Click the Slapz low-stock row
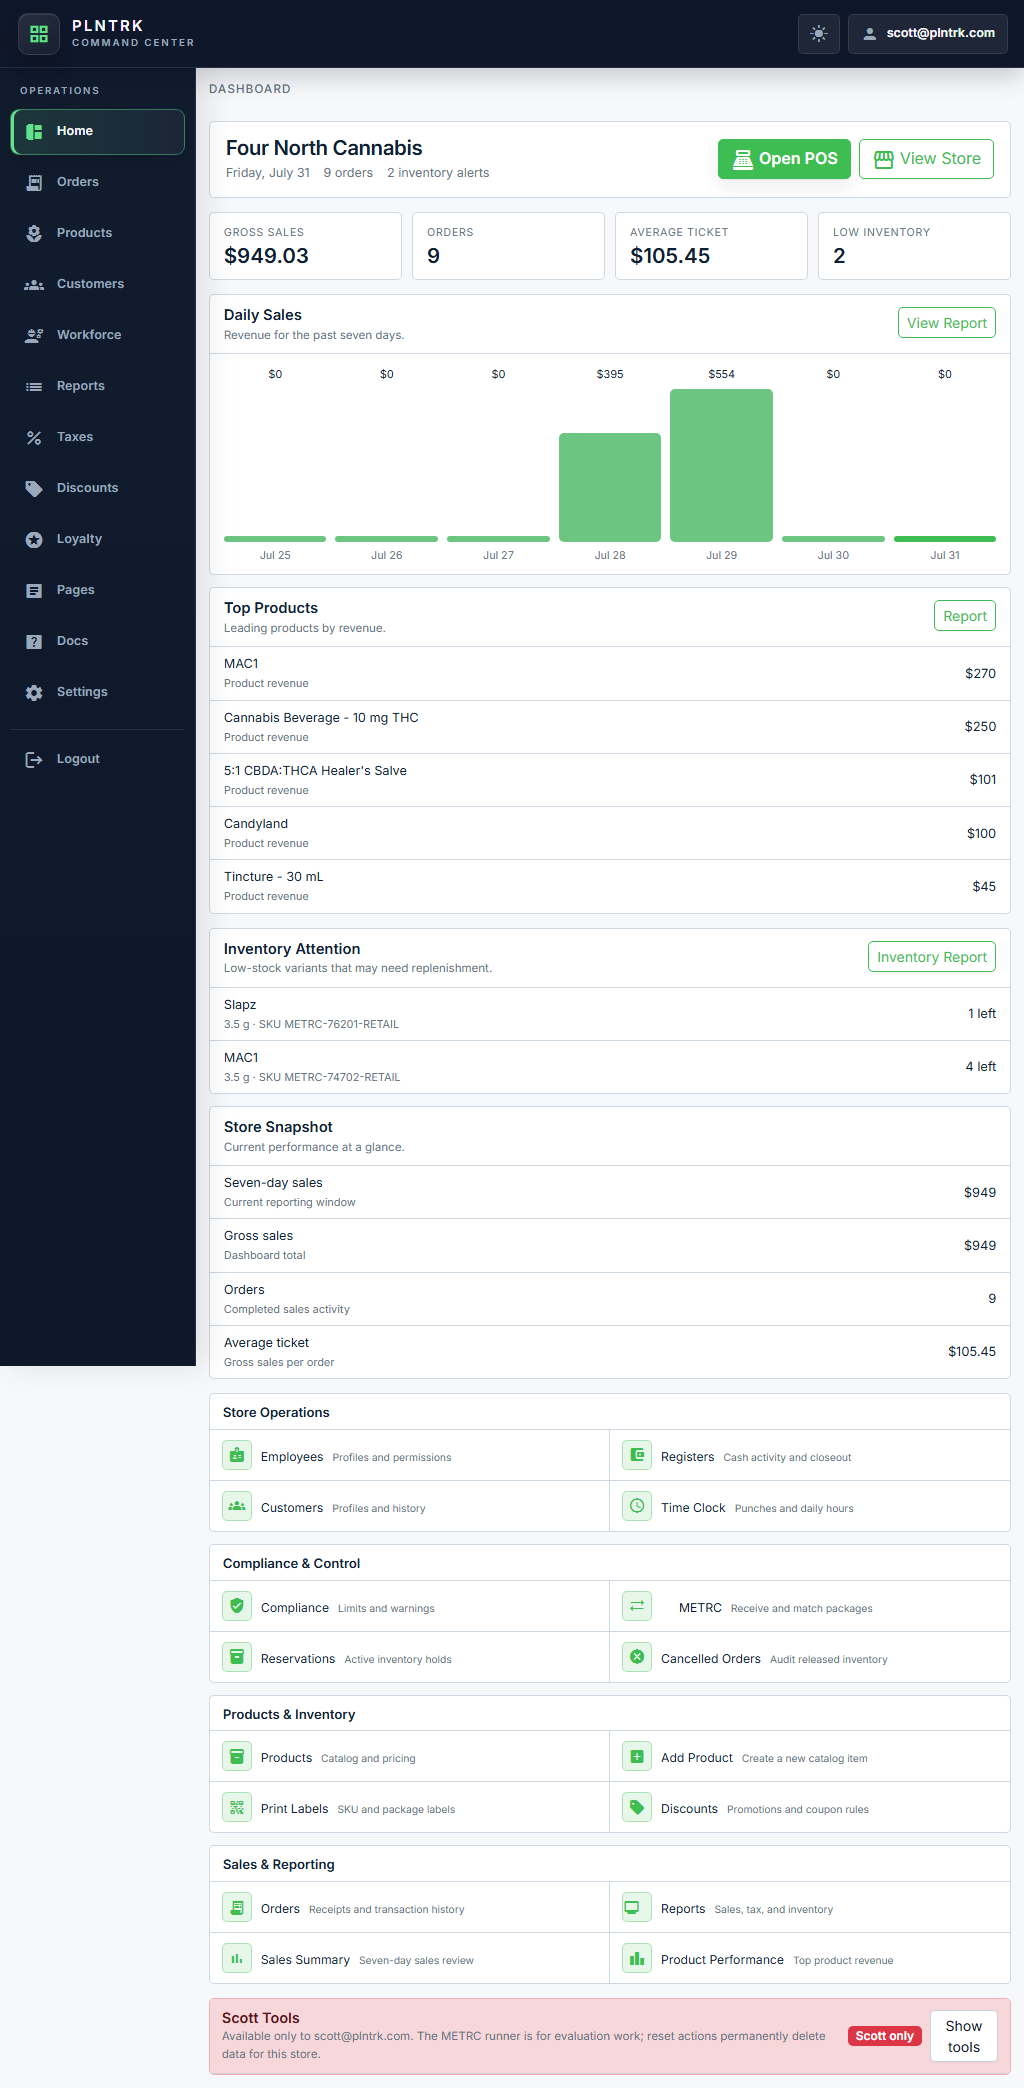This screenshot has width=1024, height=2088. (x=610, y=1014)
